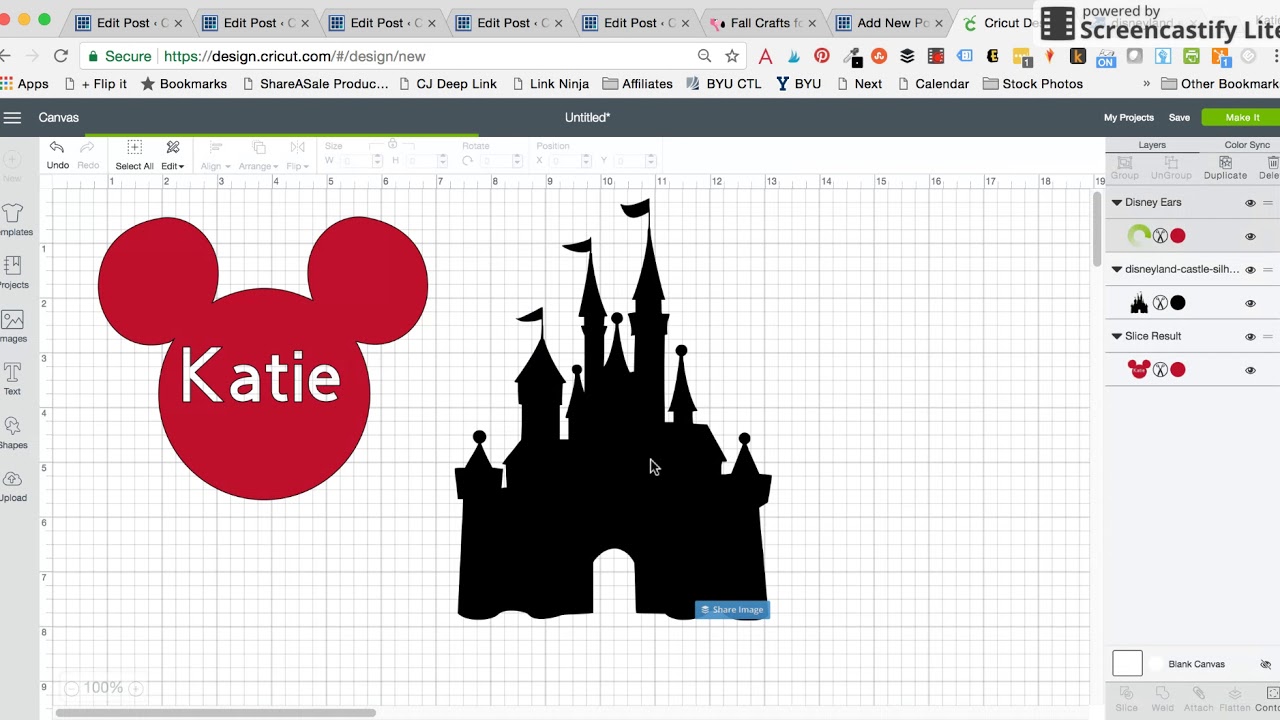
Task: Click the Slice tool icon
Action: 1126,693
